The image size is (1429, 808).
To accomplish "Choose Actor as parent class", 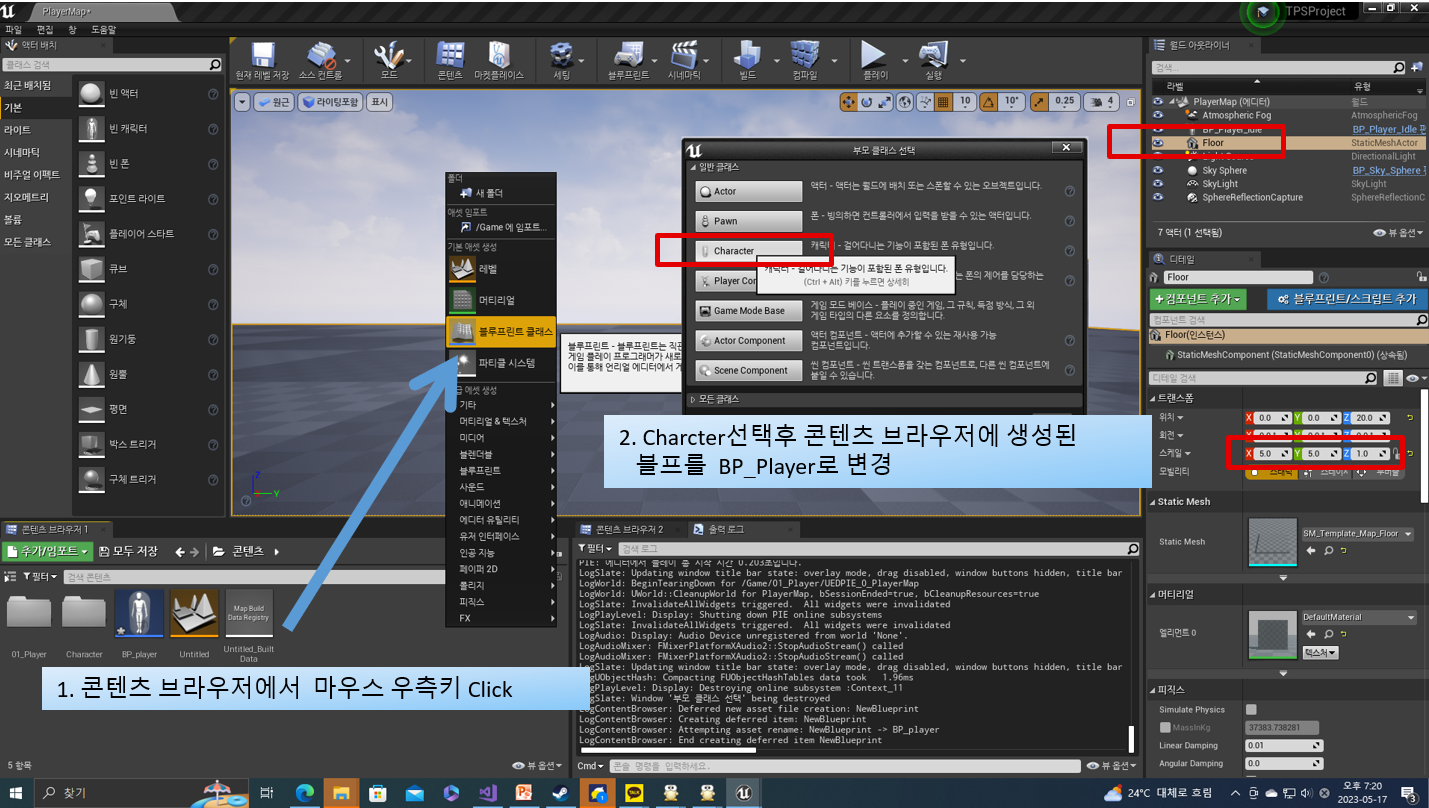I will tap(749, 191).
